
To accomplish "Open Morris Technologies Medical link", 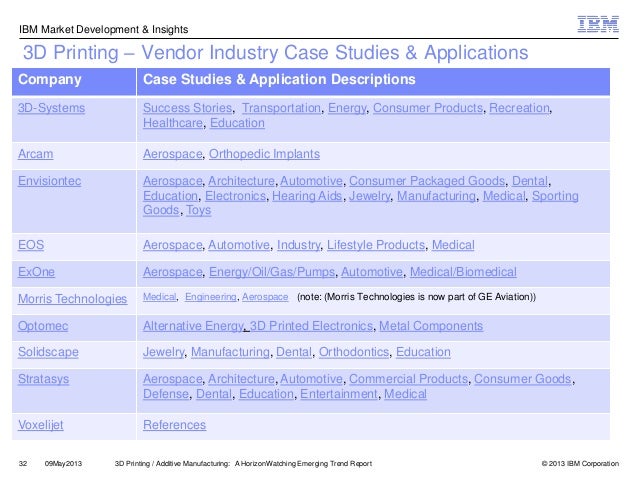I will (160, 297).
